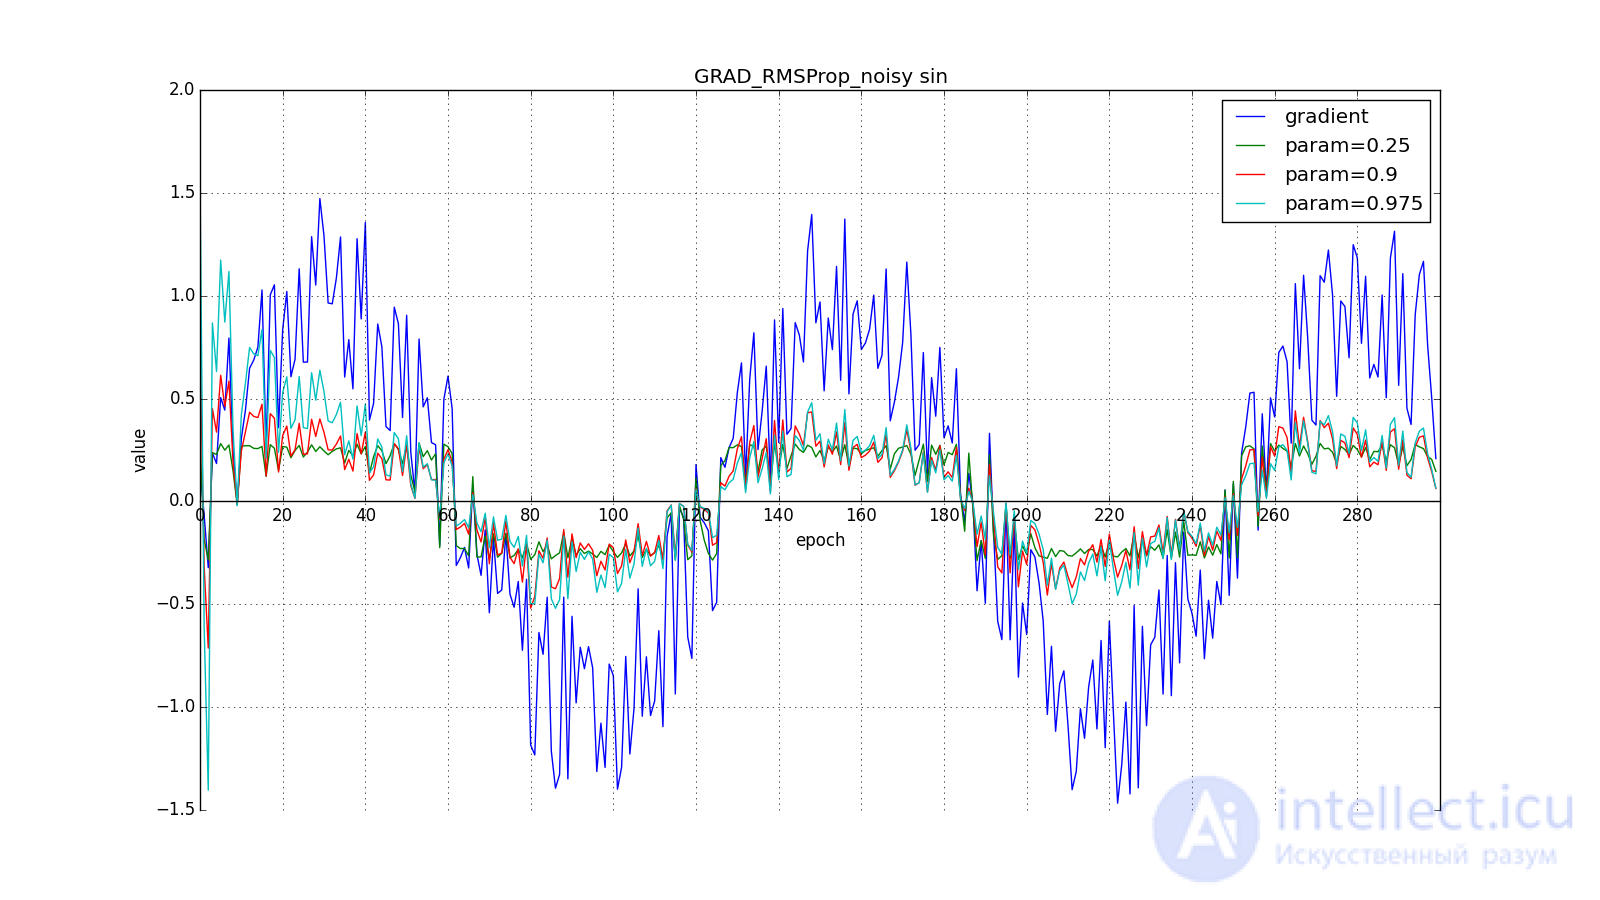Click the blue line sample for gradient
The width and height of the screenshot is (1600, 900).
coord(1251,117)
